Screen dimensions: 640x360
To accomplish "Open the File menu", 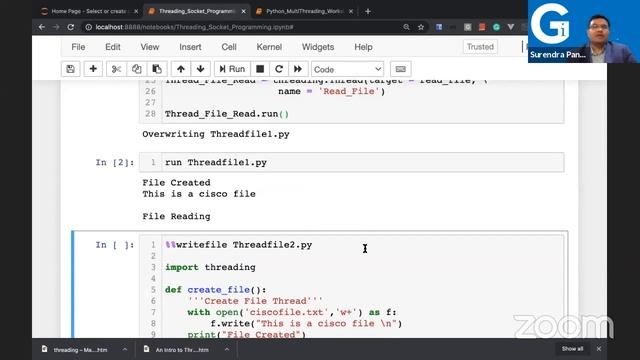I will pos(78,47).
